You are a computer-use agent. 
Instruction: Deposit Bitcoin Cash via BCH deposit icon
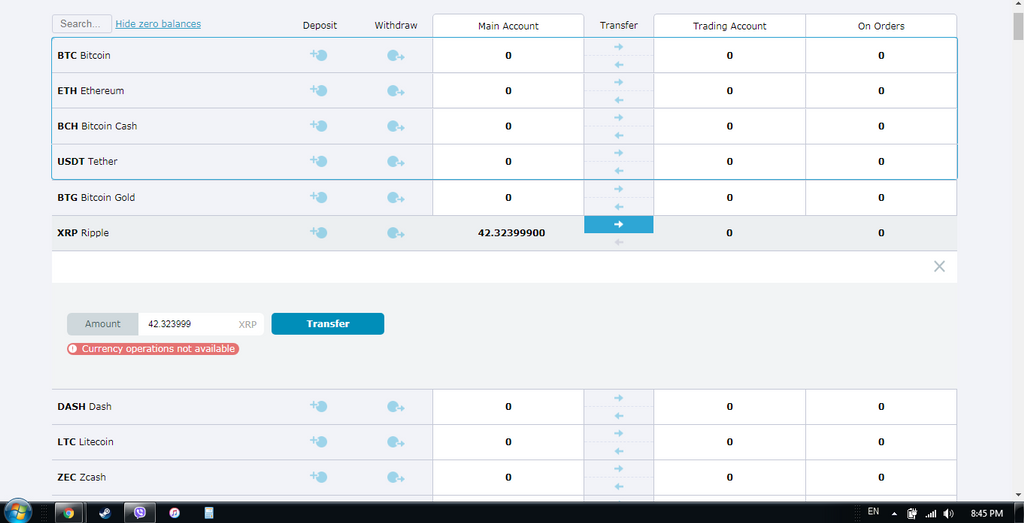(318, 126)
